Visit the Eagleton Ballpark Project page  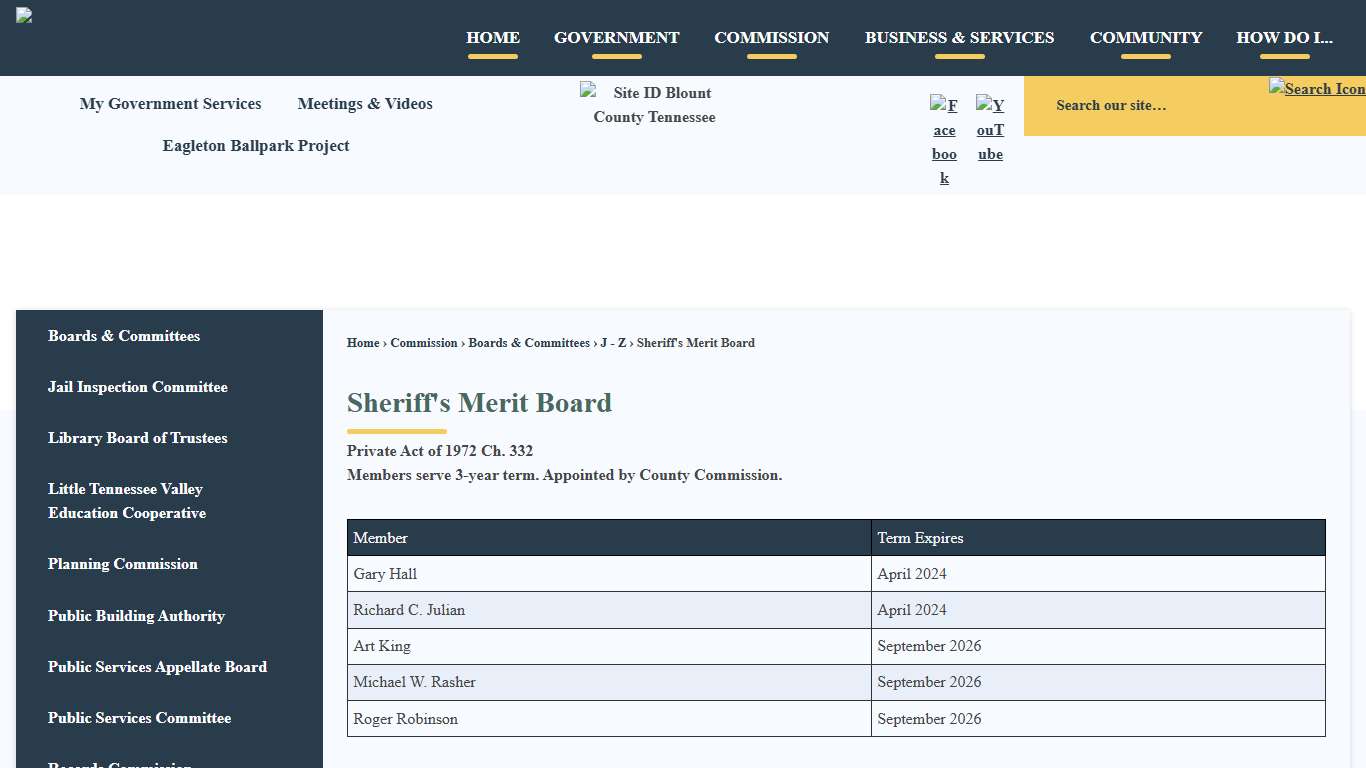(255, 146)
